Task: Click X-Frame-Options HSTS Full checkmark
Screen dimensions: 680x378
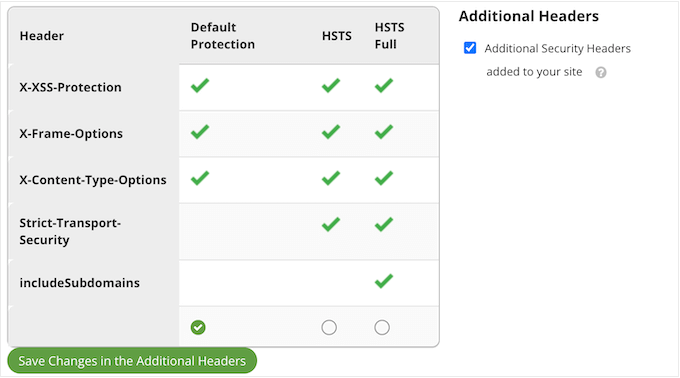Action: pos(384,132)
